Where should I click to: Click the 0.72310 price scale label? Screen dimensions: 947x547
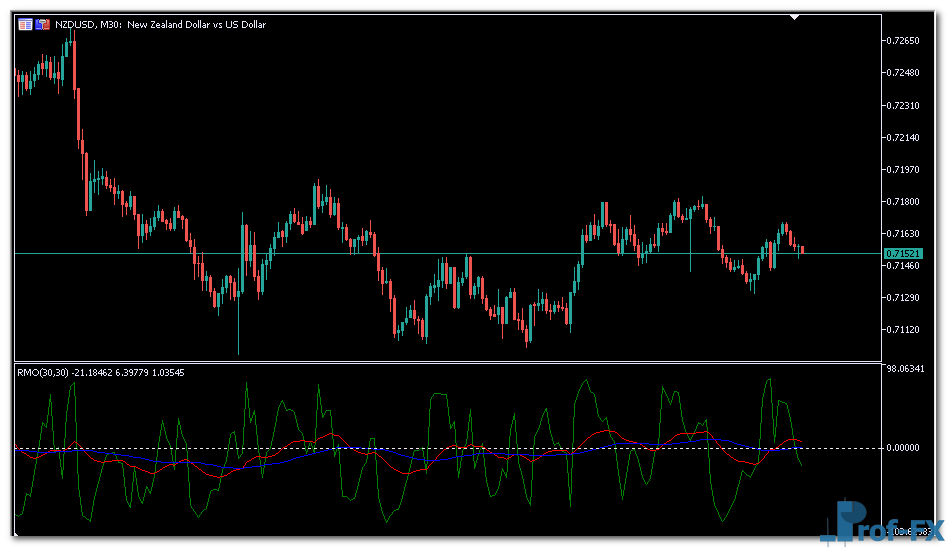tap(905, 105)
